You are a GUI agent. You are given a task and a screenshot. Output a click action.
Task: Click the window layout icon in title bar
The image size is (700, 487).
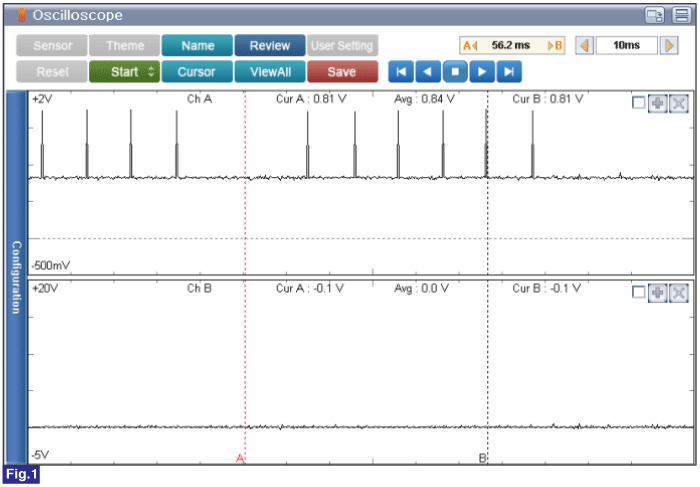tap(655, 16)
